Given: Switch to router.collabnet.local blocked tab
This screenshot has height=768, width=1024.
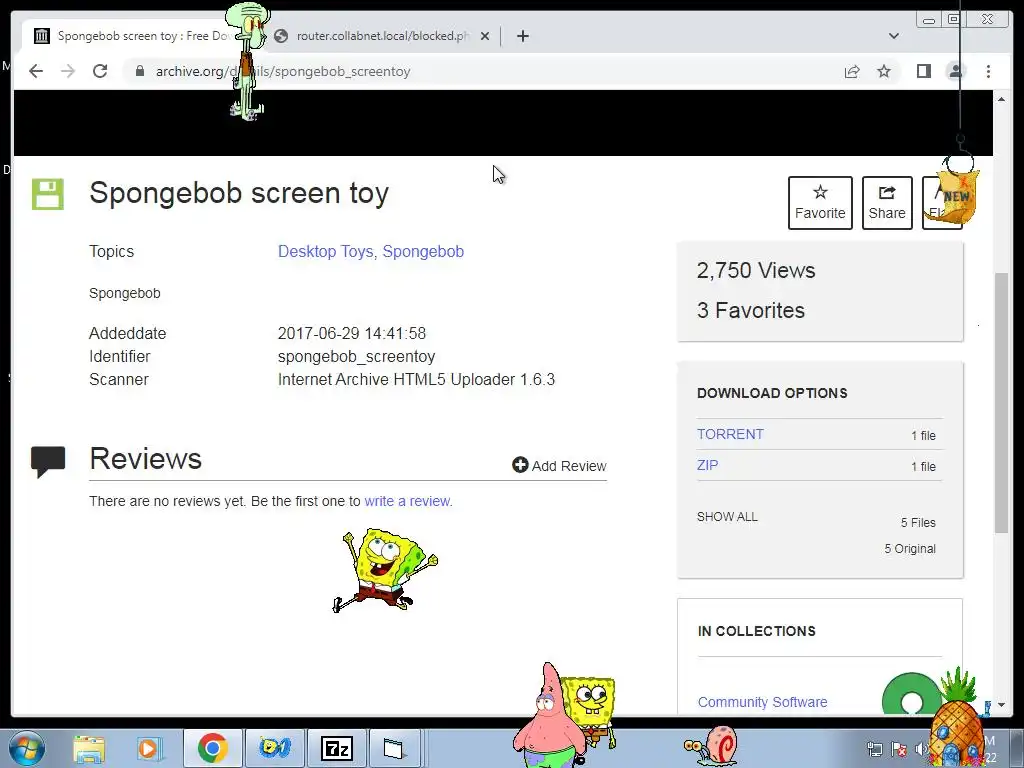Looking at the screenshot, I should pos(382,36).
